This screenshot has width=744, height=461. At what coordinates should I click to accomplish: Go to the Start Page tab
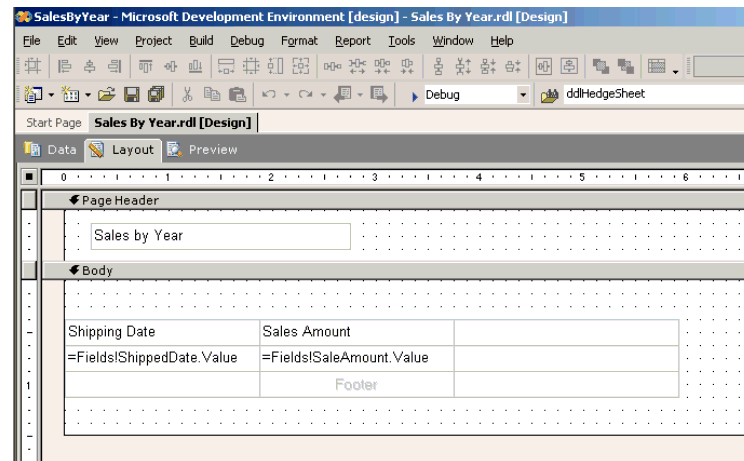53,123
